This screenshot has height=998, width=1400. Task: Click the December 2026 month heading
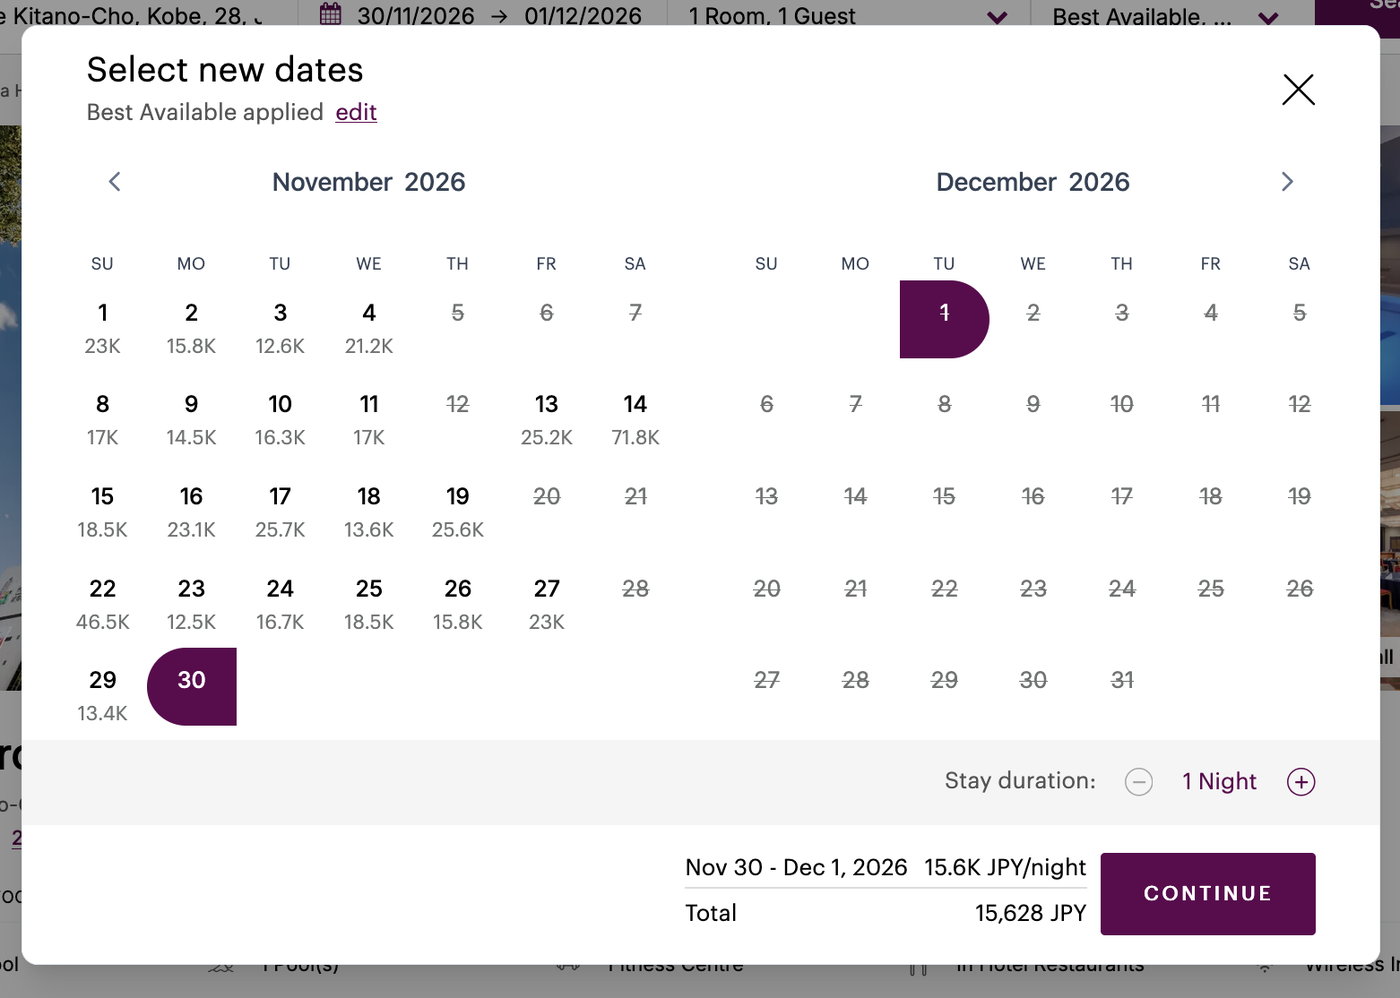click(x=1033, y=182)
